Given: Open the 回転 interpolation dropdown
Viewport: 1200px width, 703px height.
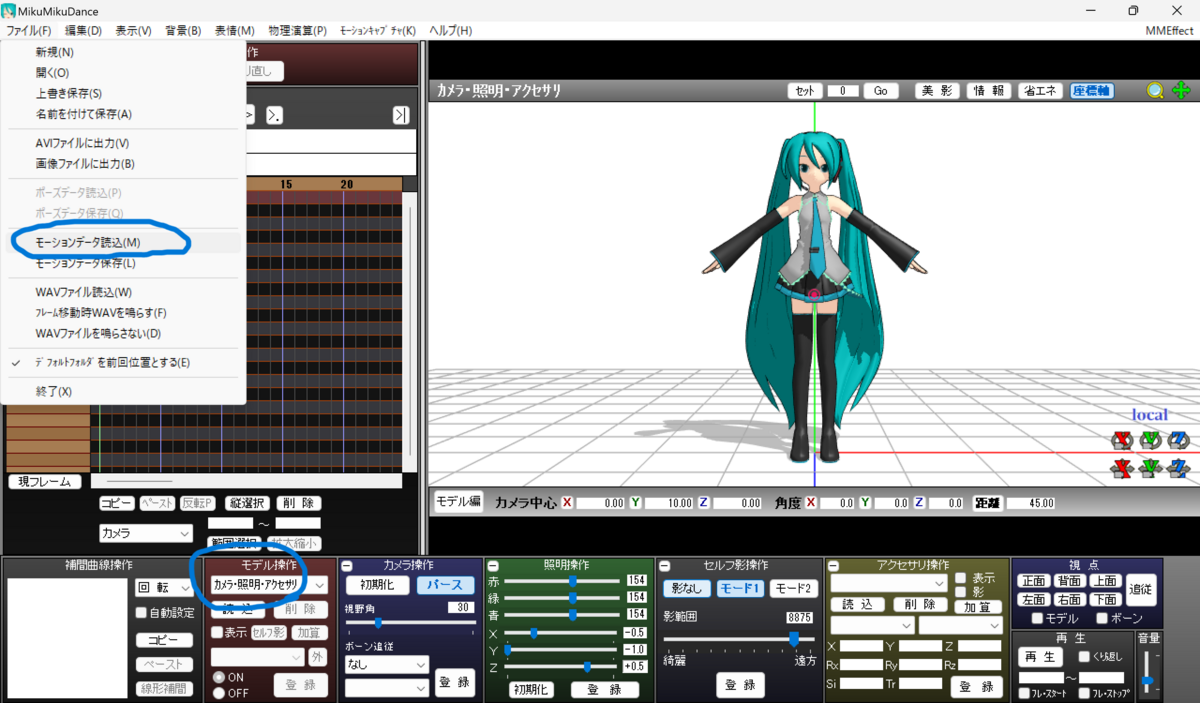Looking at the screenshot, I should click(164, 588).
